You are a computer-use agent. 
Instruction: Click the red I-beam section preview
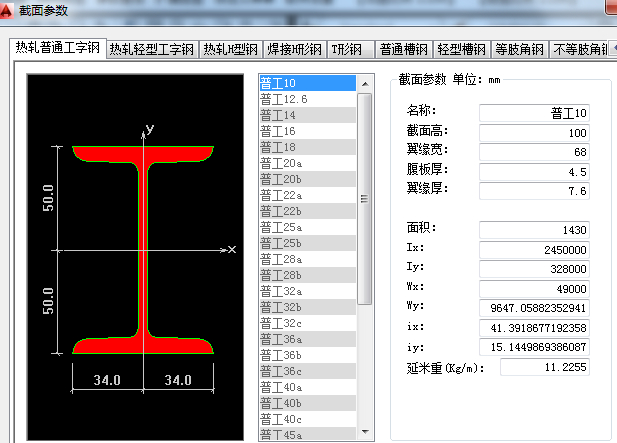pos(143,250)
